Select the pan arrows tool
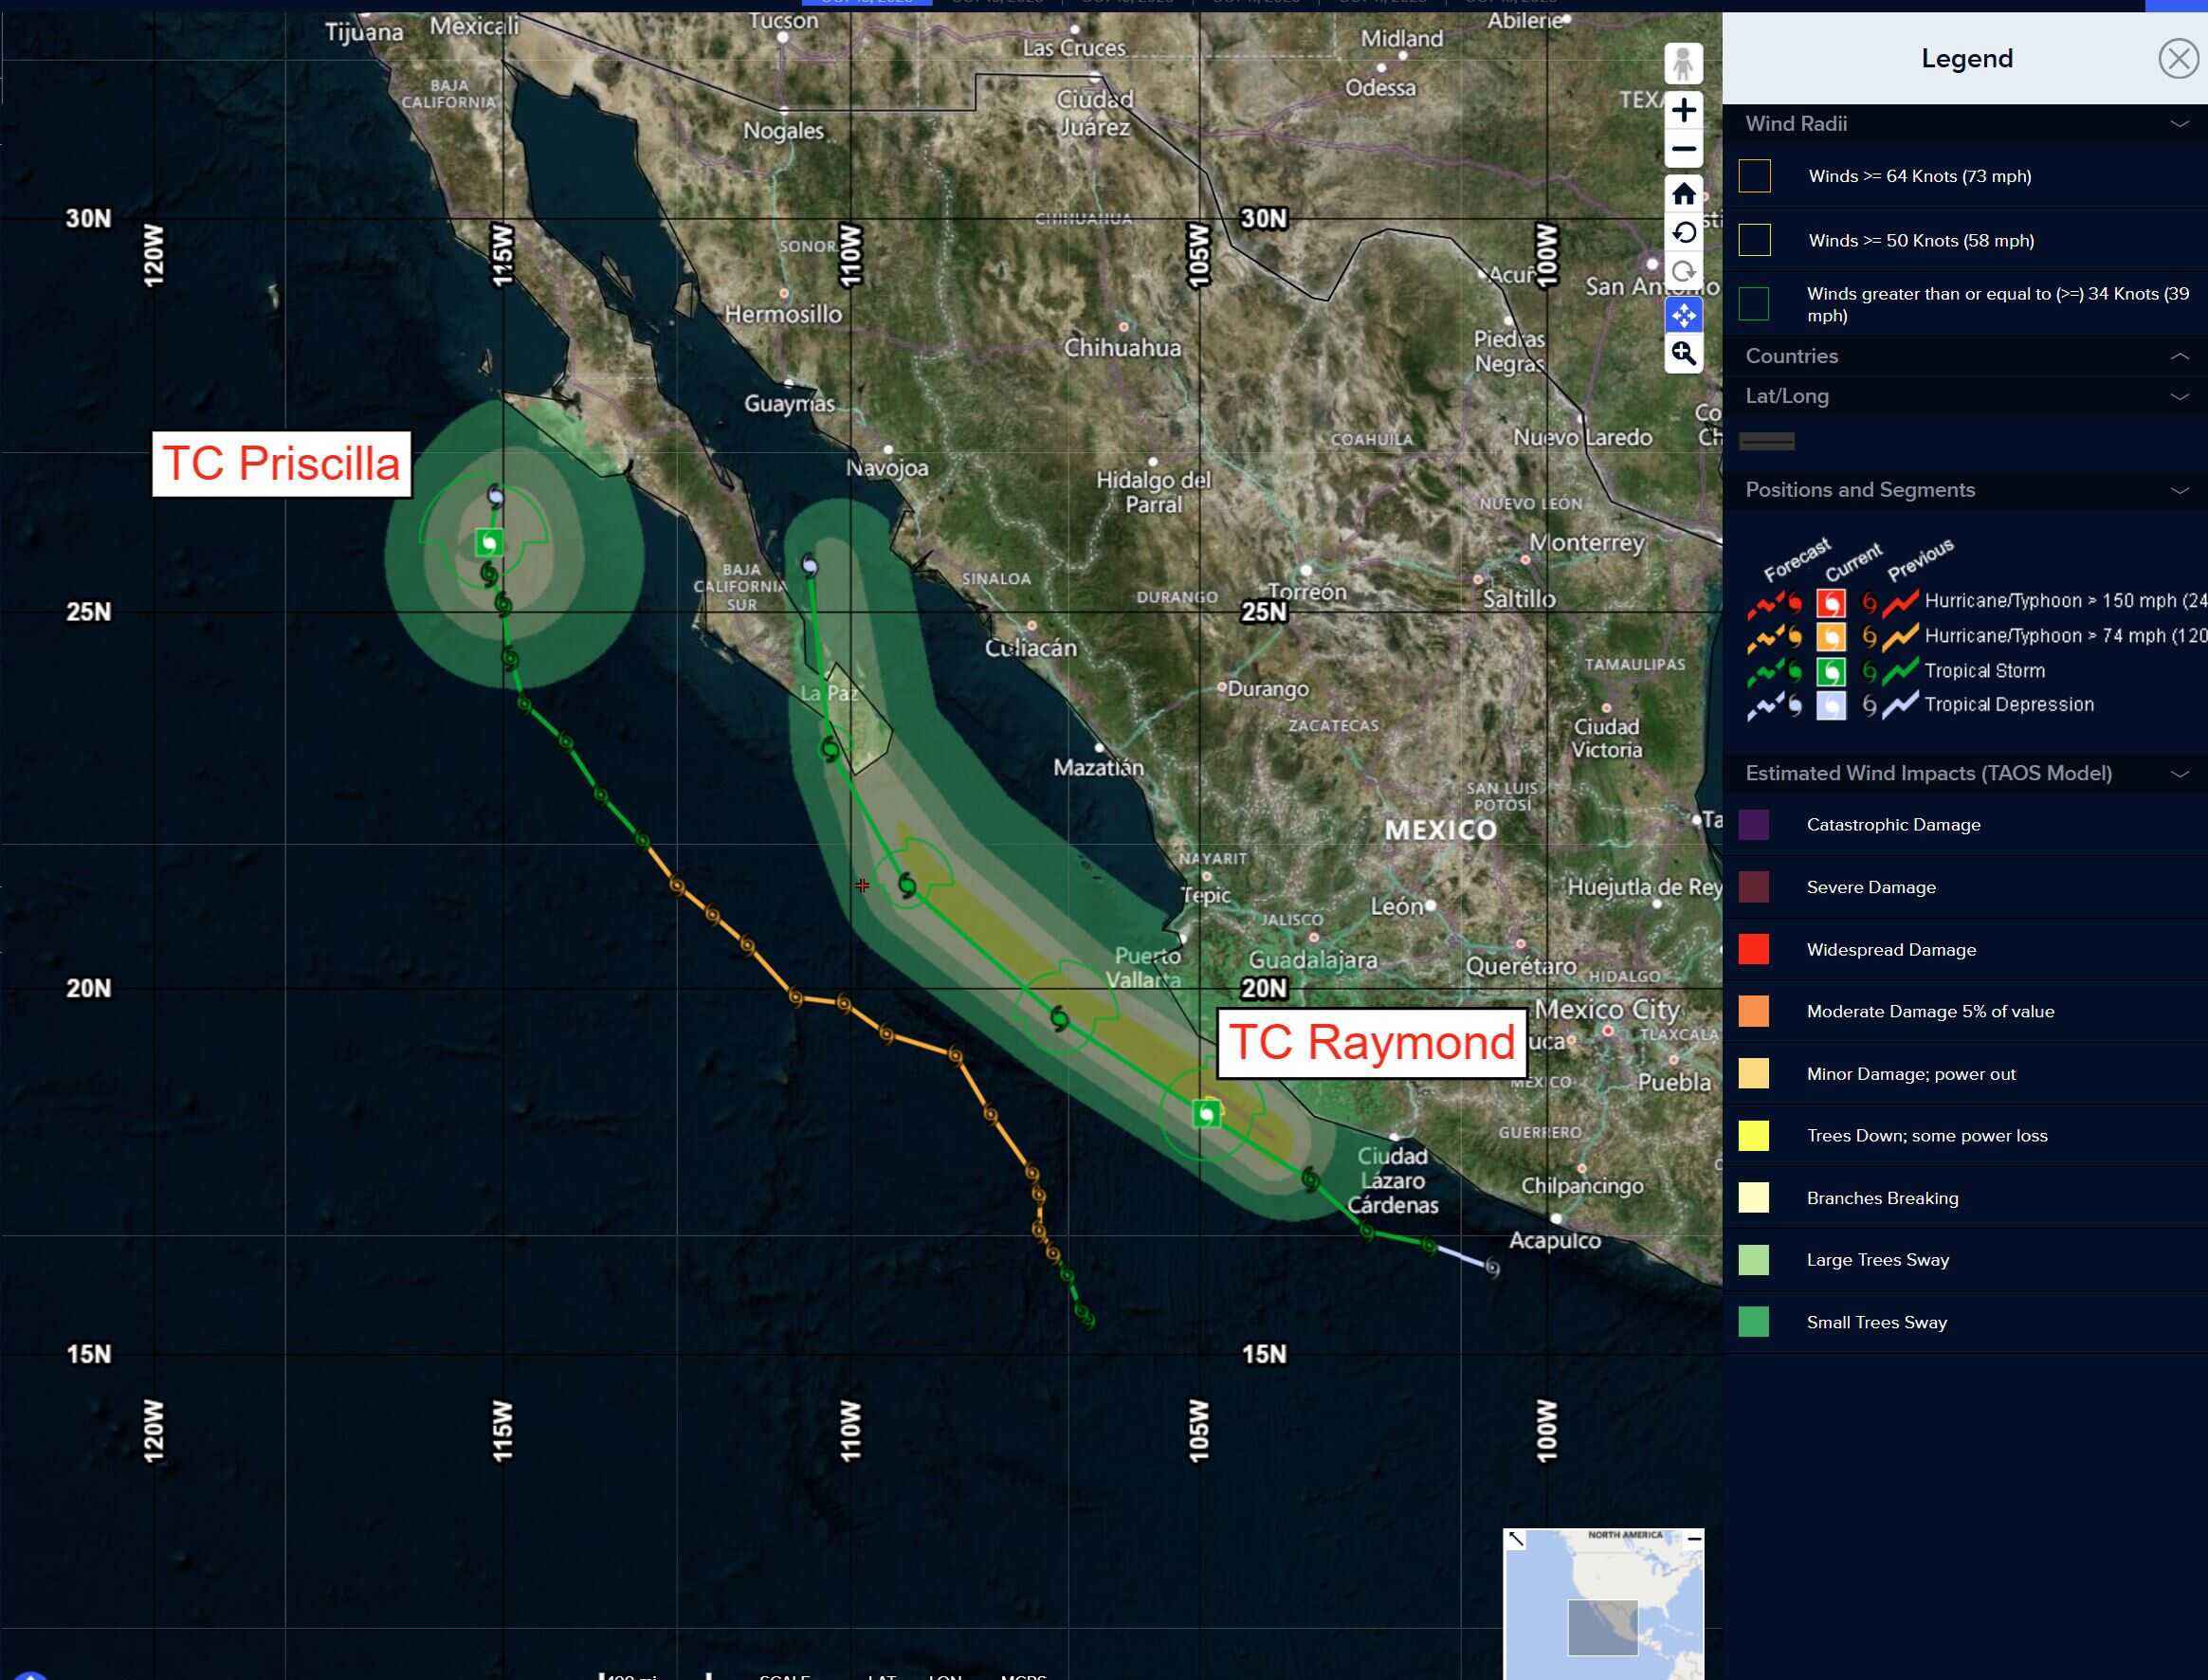This screenshot has width=2208, height=1680. 1684,316
